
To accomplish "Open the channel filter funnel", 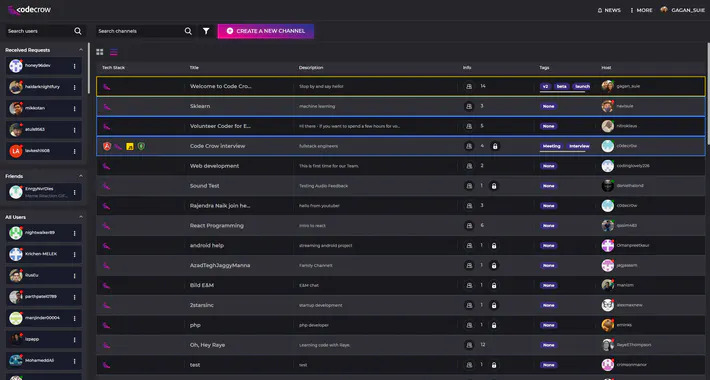I will pos(206,31).
